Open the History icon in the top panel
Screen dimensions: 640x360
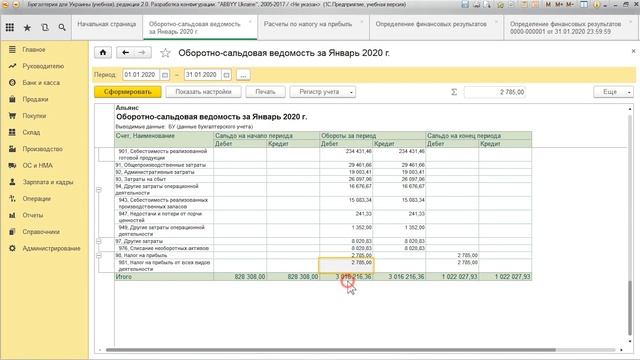coord(45,28)
